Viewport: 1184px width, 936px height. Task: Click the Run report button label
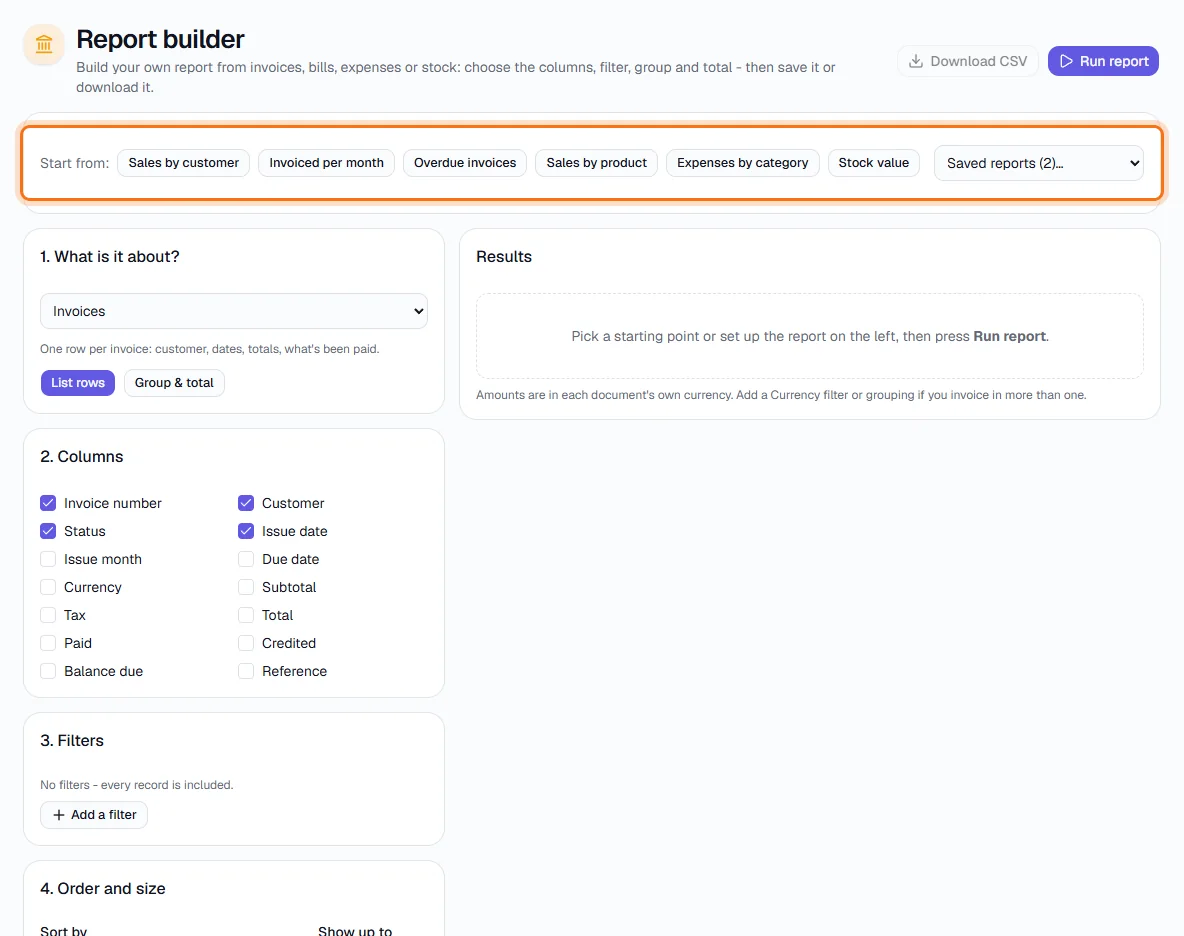(x=1114, y=61)
